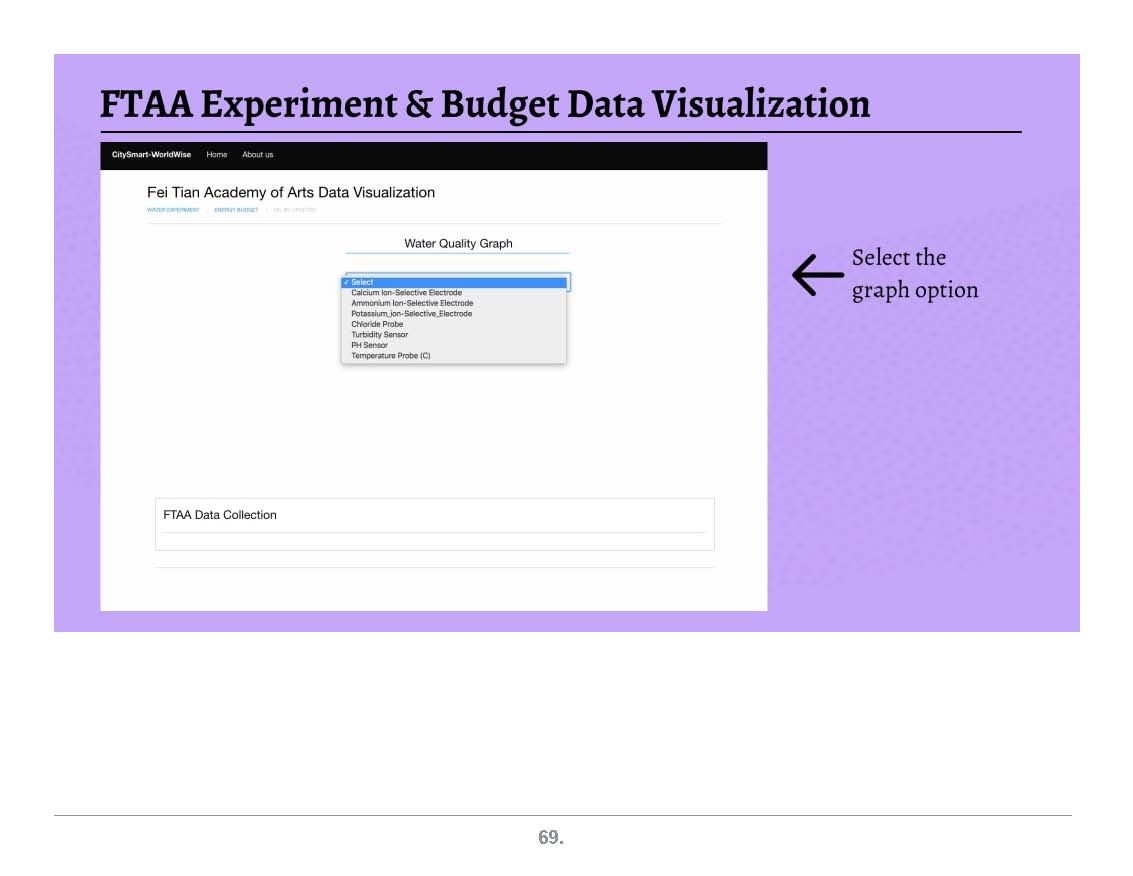Viewport: 1133px width, 876px height.
Task: Switch to the Energy Budget tab
Action: 236,210
